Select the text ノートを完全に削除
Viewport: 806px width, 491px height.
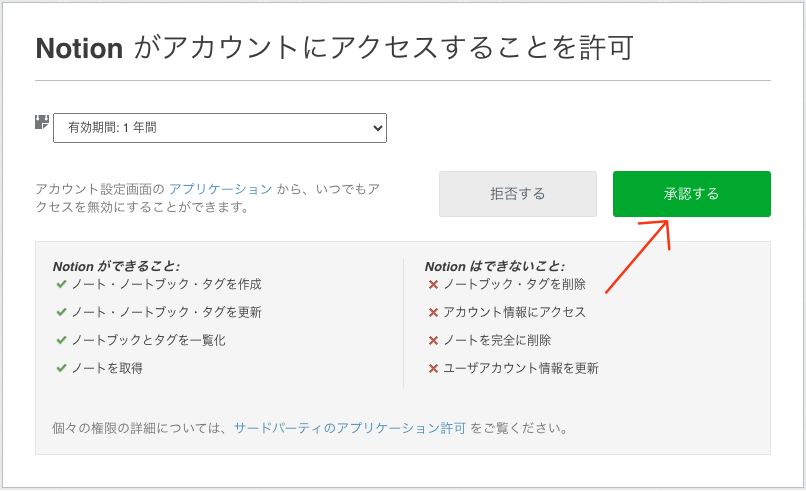[497, 340]
